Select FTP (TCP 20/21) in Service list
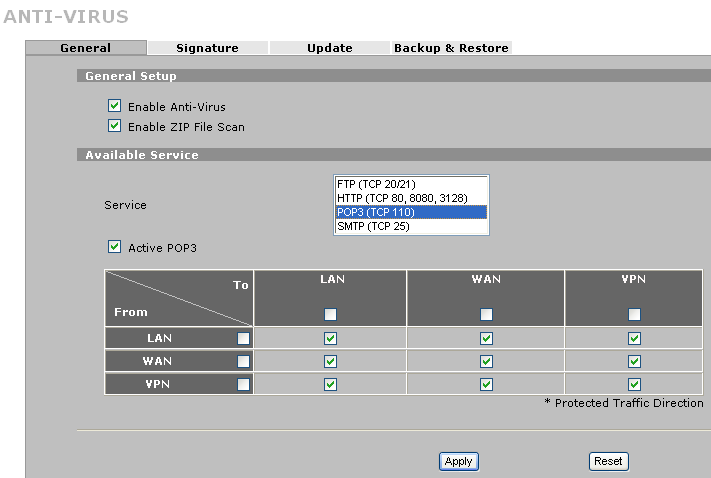This screenshot has width=711, height=478. 411,184
